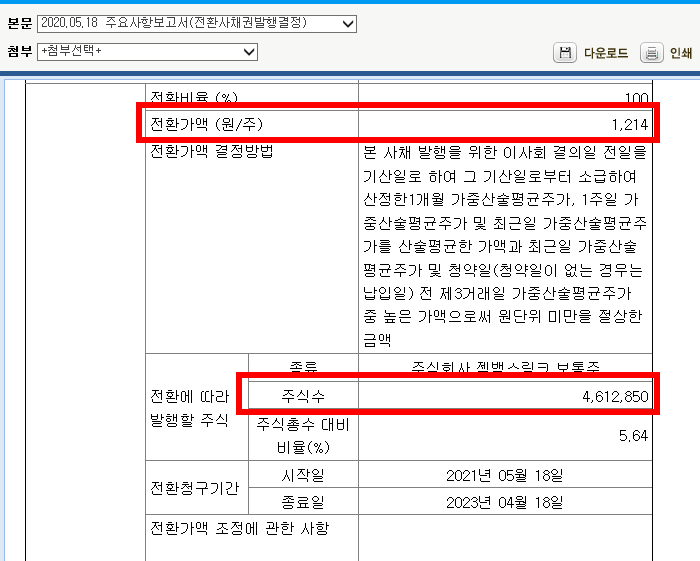Click the 전환가액 (원/주) label cell
Image resolution: width=700 pixels, height=561 pixels.
tap(206, 124)
